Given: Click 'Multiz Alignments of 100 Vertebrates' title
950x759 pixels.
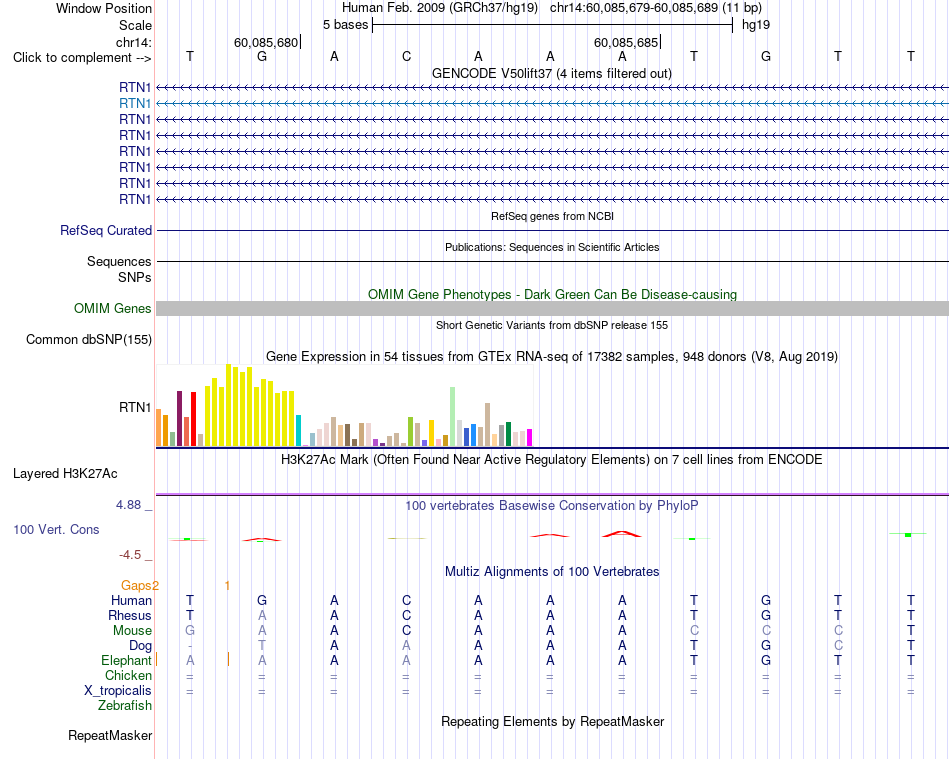Looking at the screenshot, I should click(x=552, y=571).
